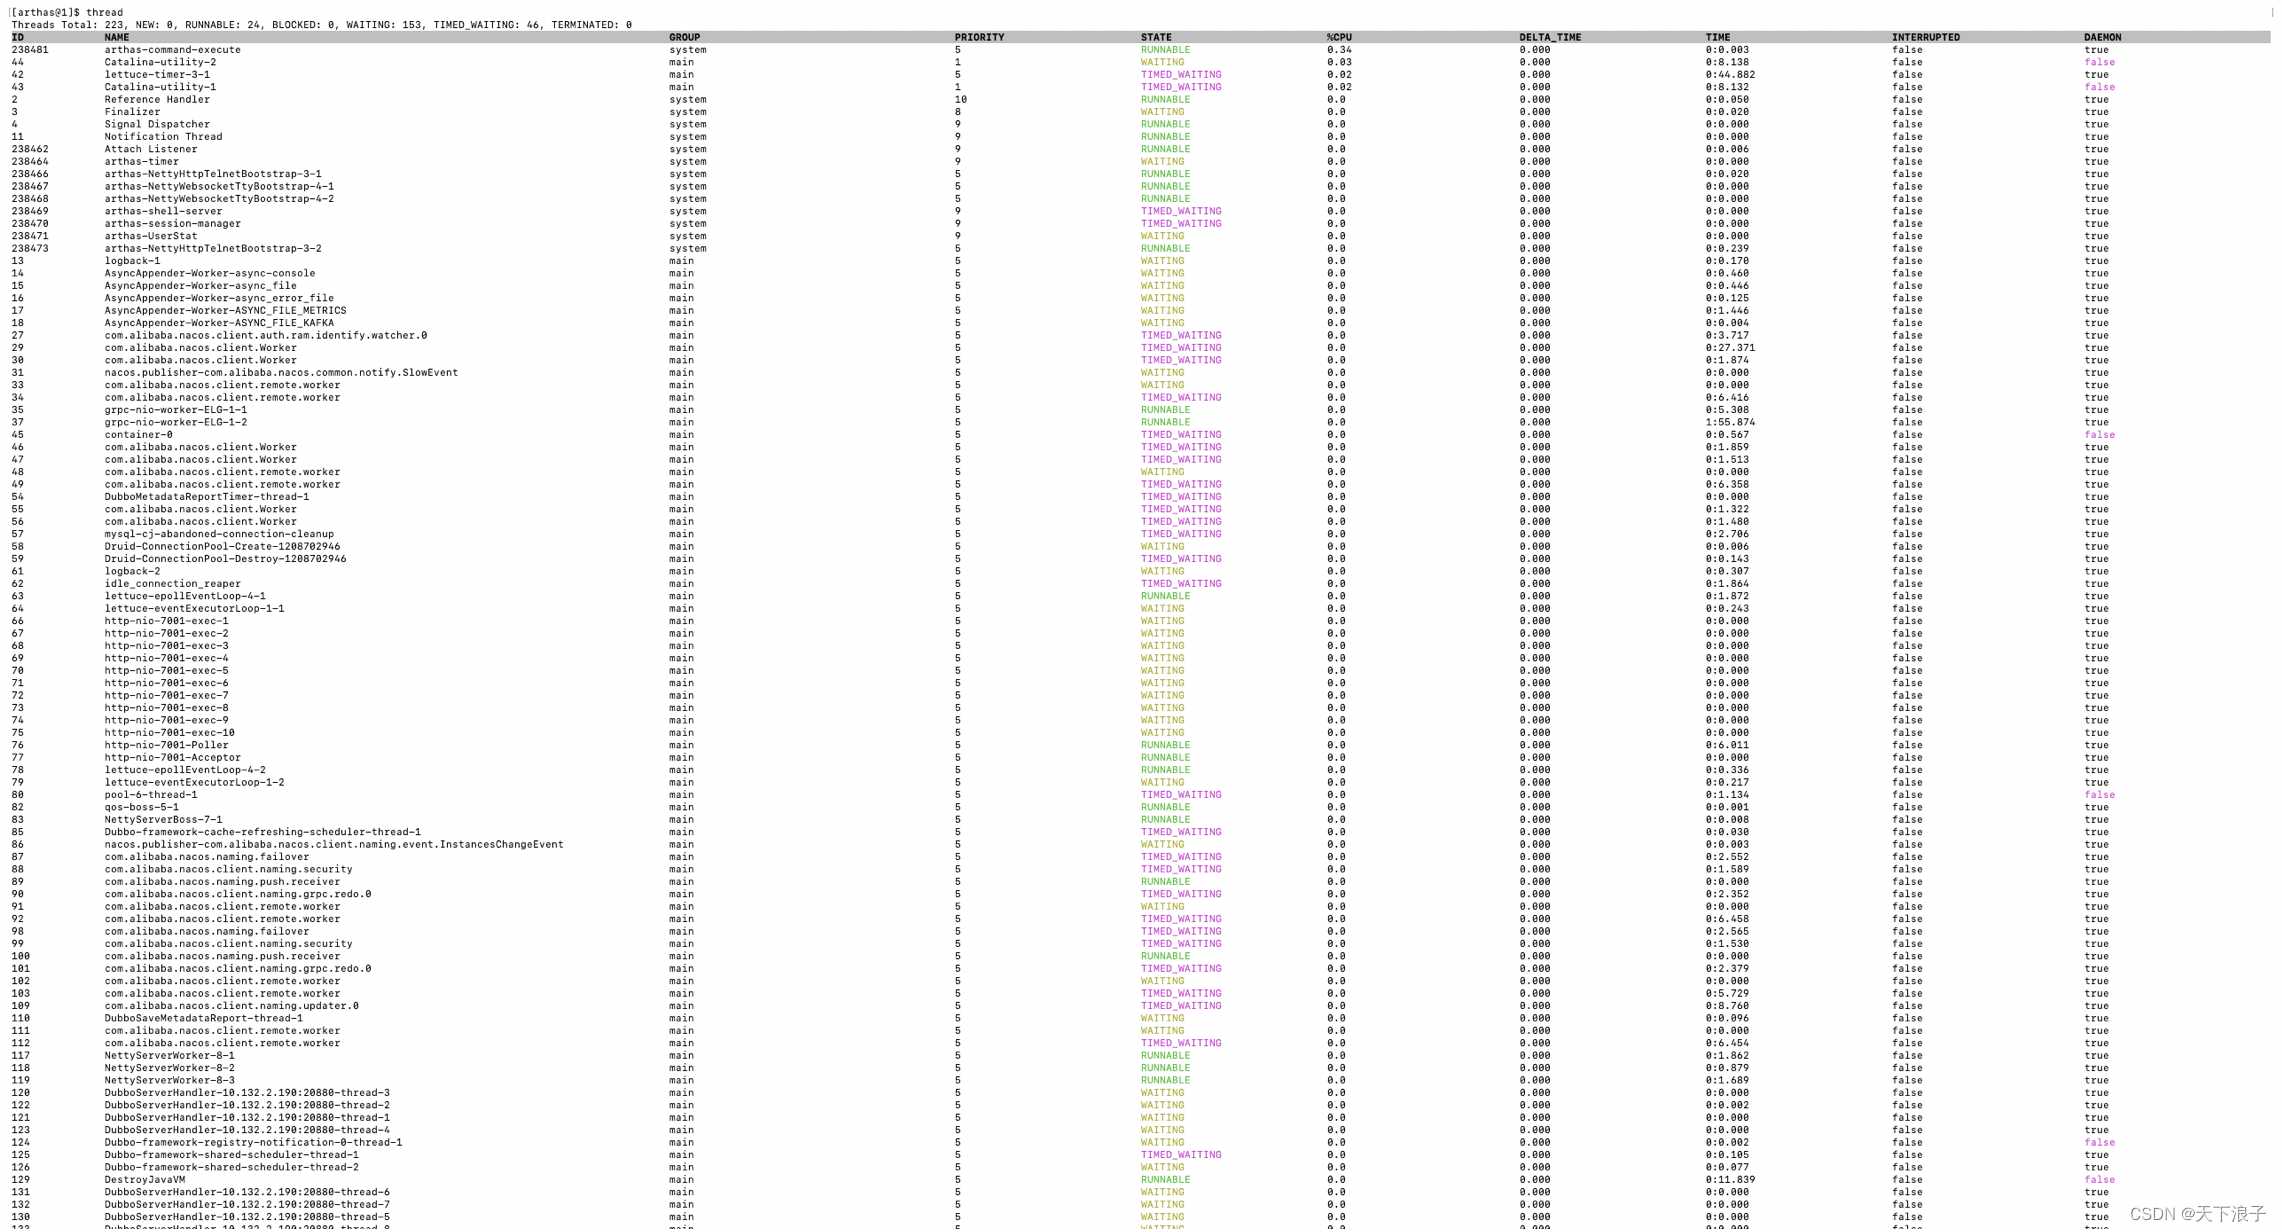This screenshot has width=2282, height=1232.
Task: Click arthas-shell-server thread name
Action: pos(163,211)
